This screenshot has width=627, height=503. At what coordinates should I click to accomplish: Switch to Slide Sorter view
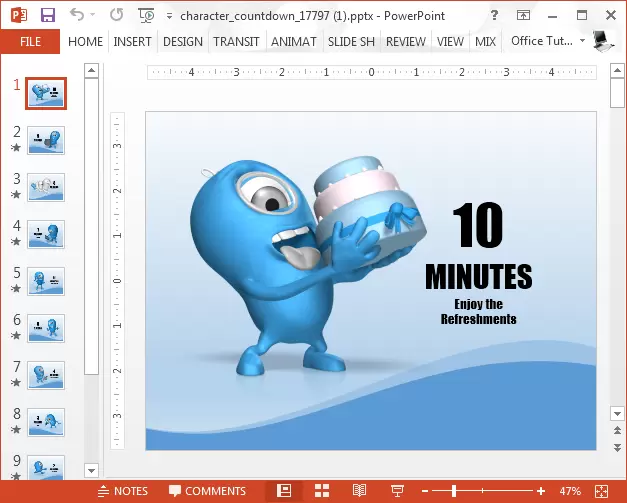[x=322, y=491]
